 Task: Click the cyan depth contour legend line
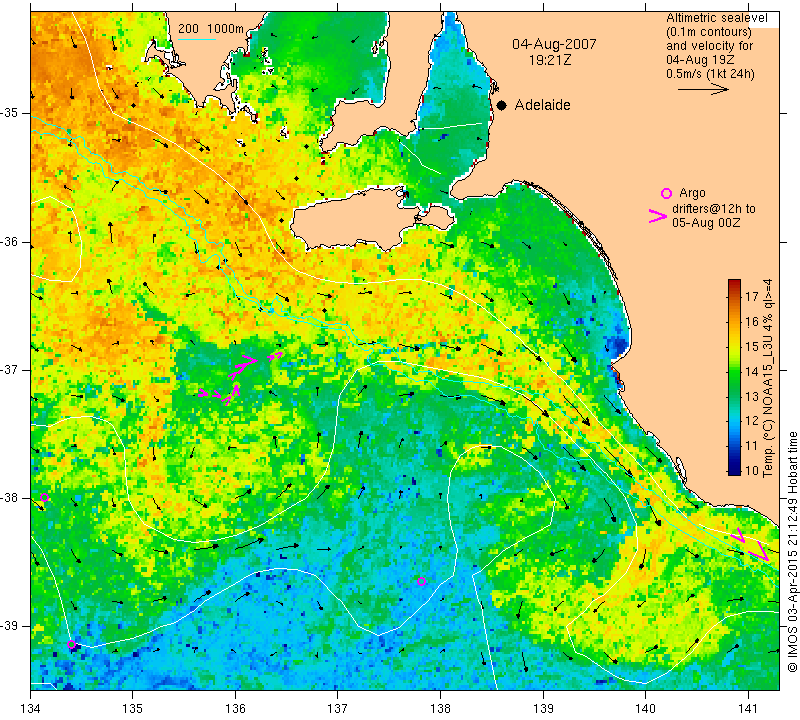click(197, 39)
